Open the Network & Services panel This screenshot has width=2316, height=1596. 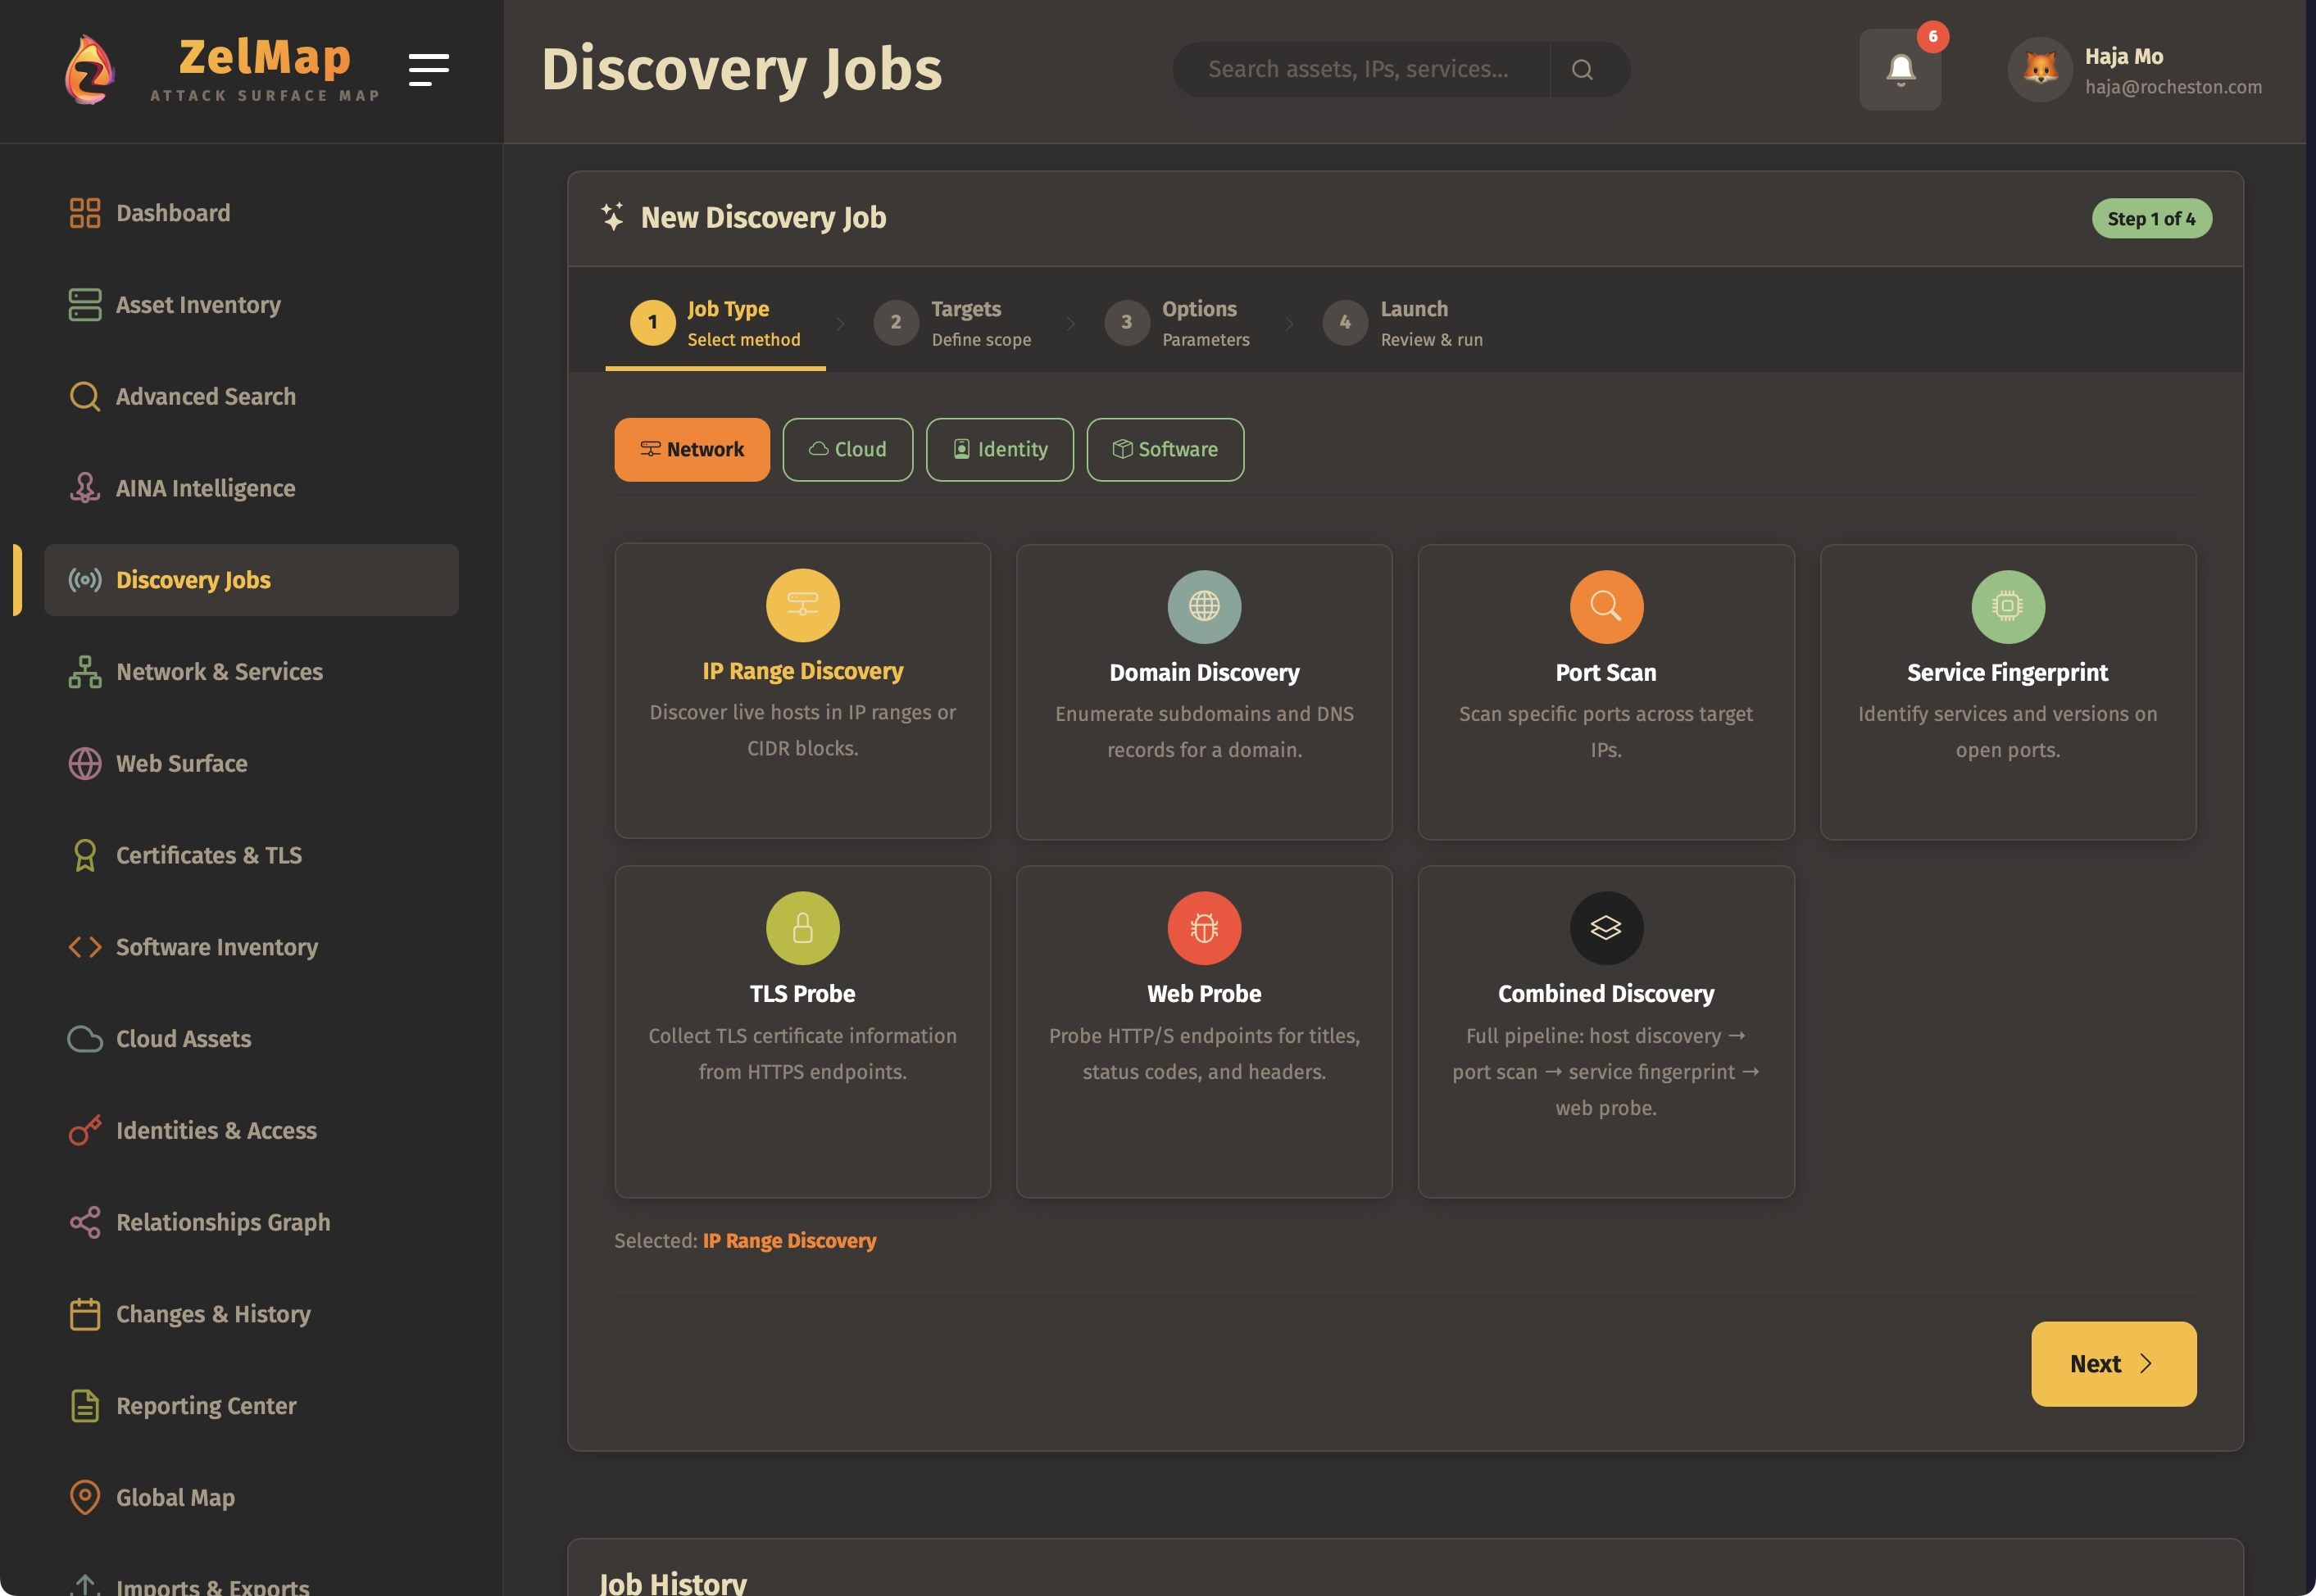click(218, 671)
